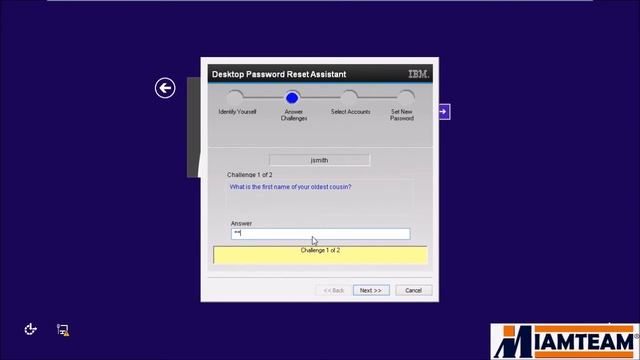Click the disabled << Back button
This screenshot has width=640, height=360.
(x=333, y=290)
